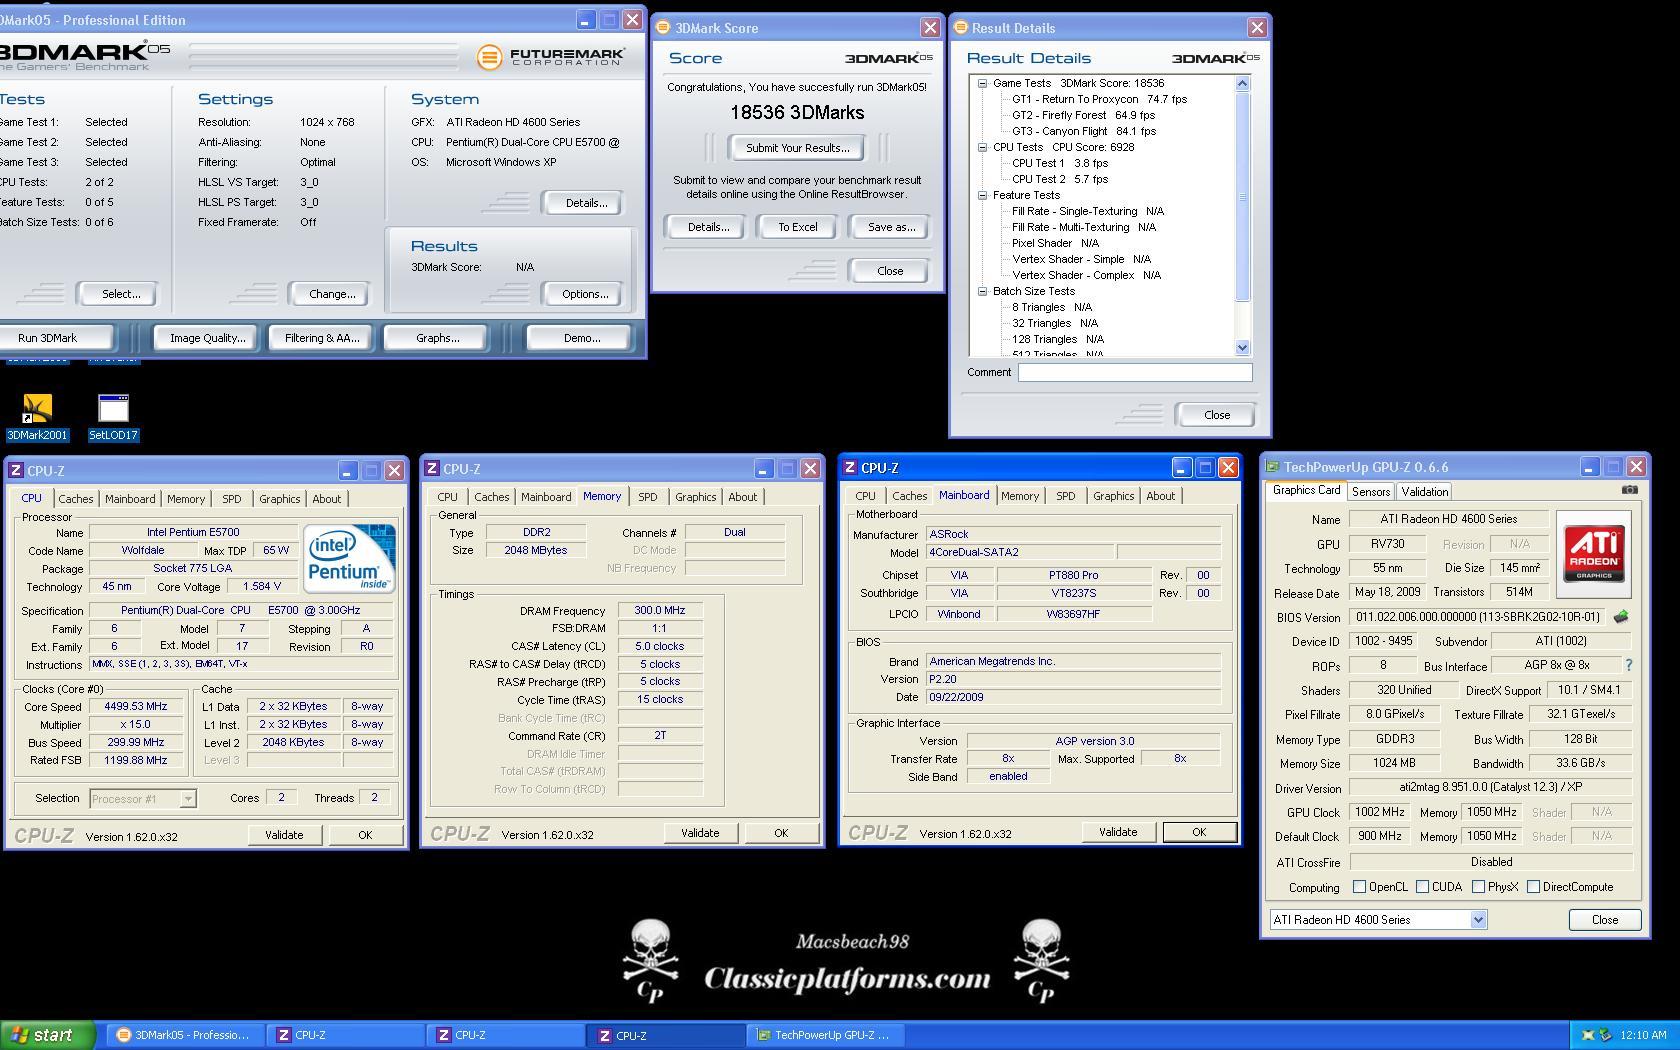1680x1050 pixels.
Task: Click the Graphs... button
Action: click(x=437, y=338)
